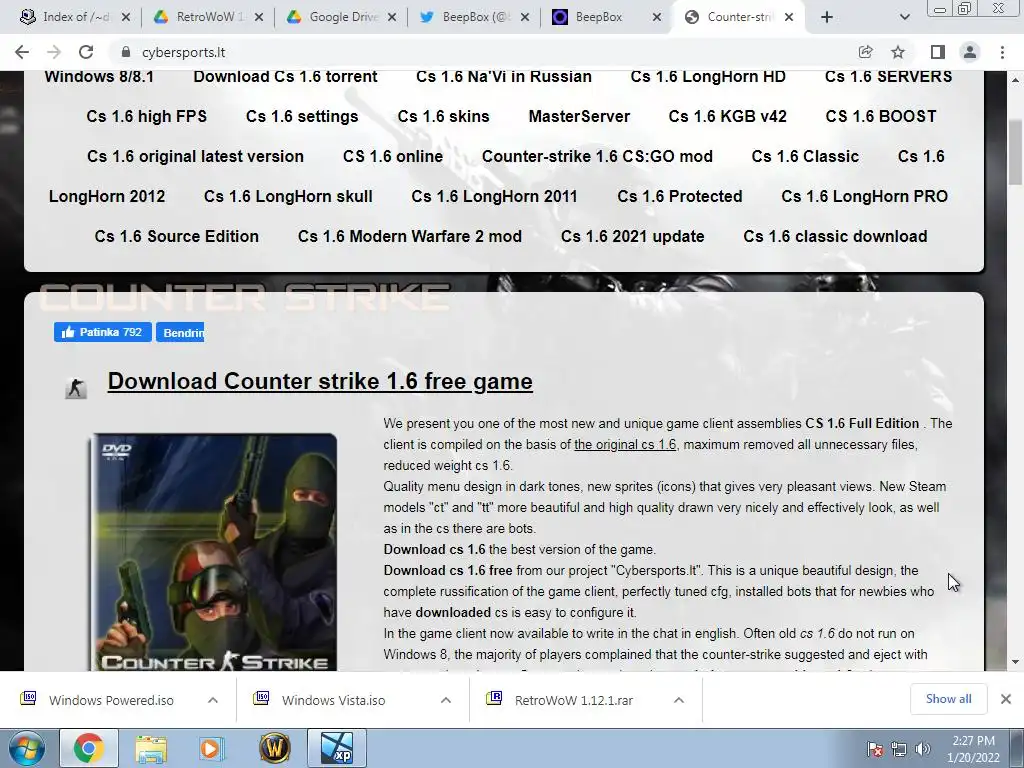
Task: Show all downloads
Action: [948, 699]
